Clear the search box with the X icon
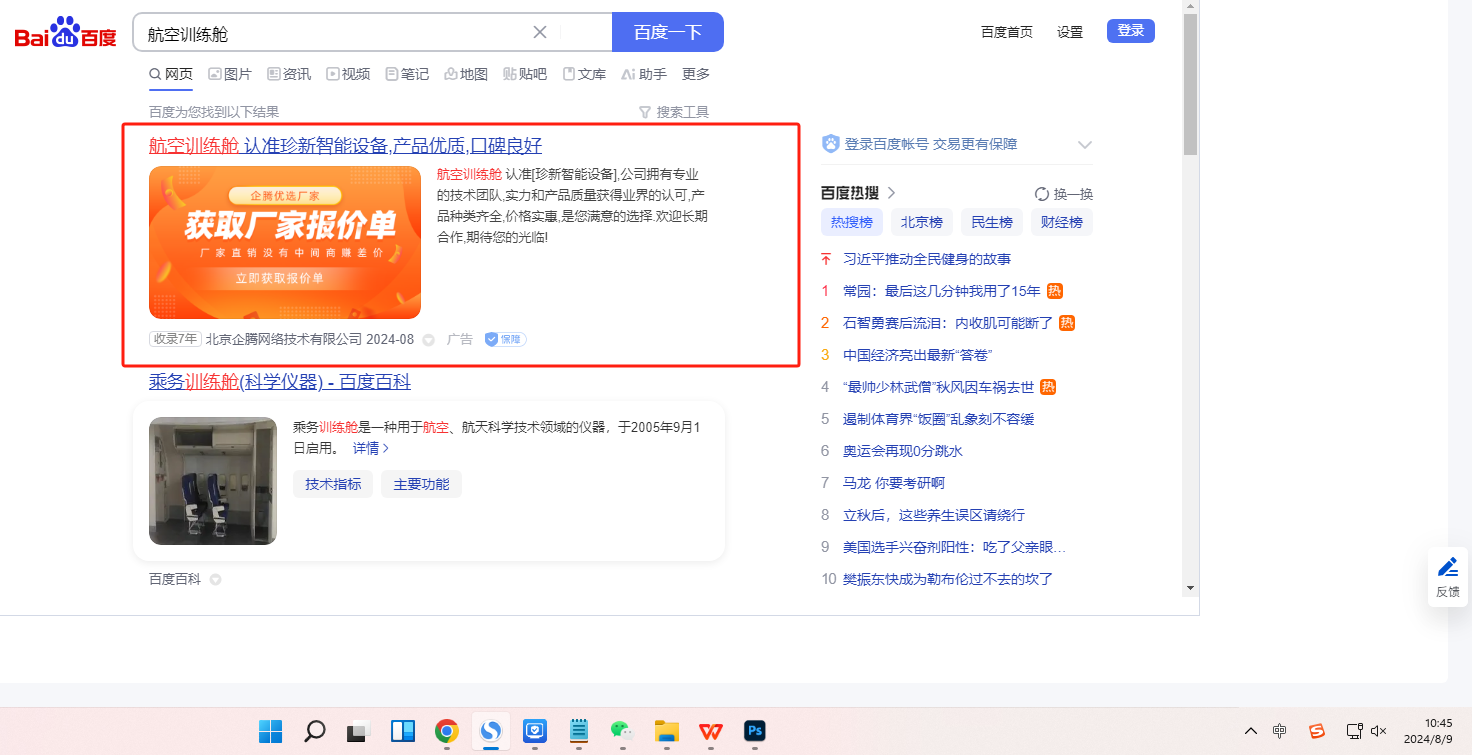This screenshot has height=755, width=1472. pyautogui.click(x=540, y=32)
